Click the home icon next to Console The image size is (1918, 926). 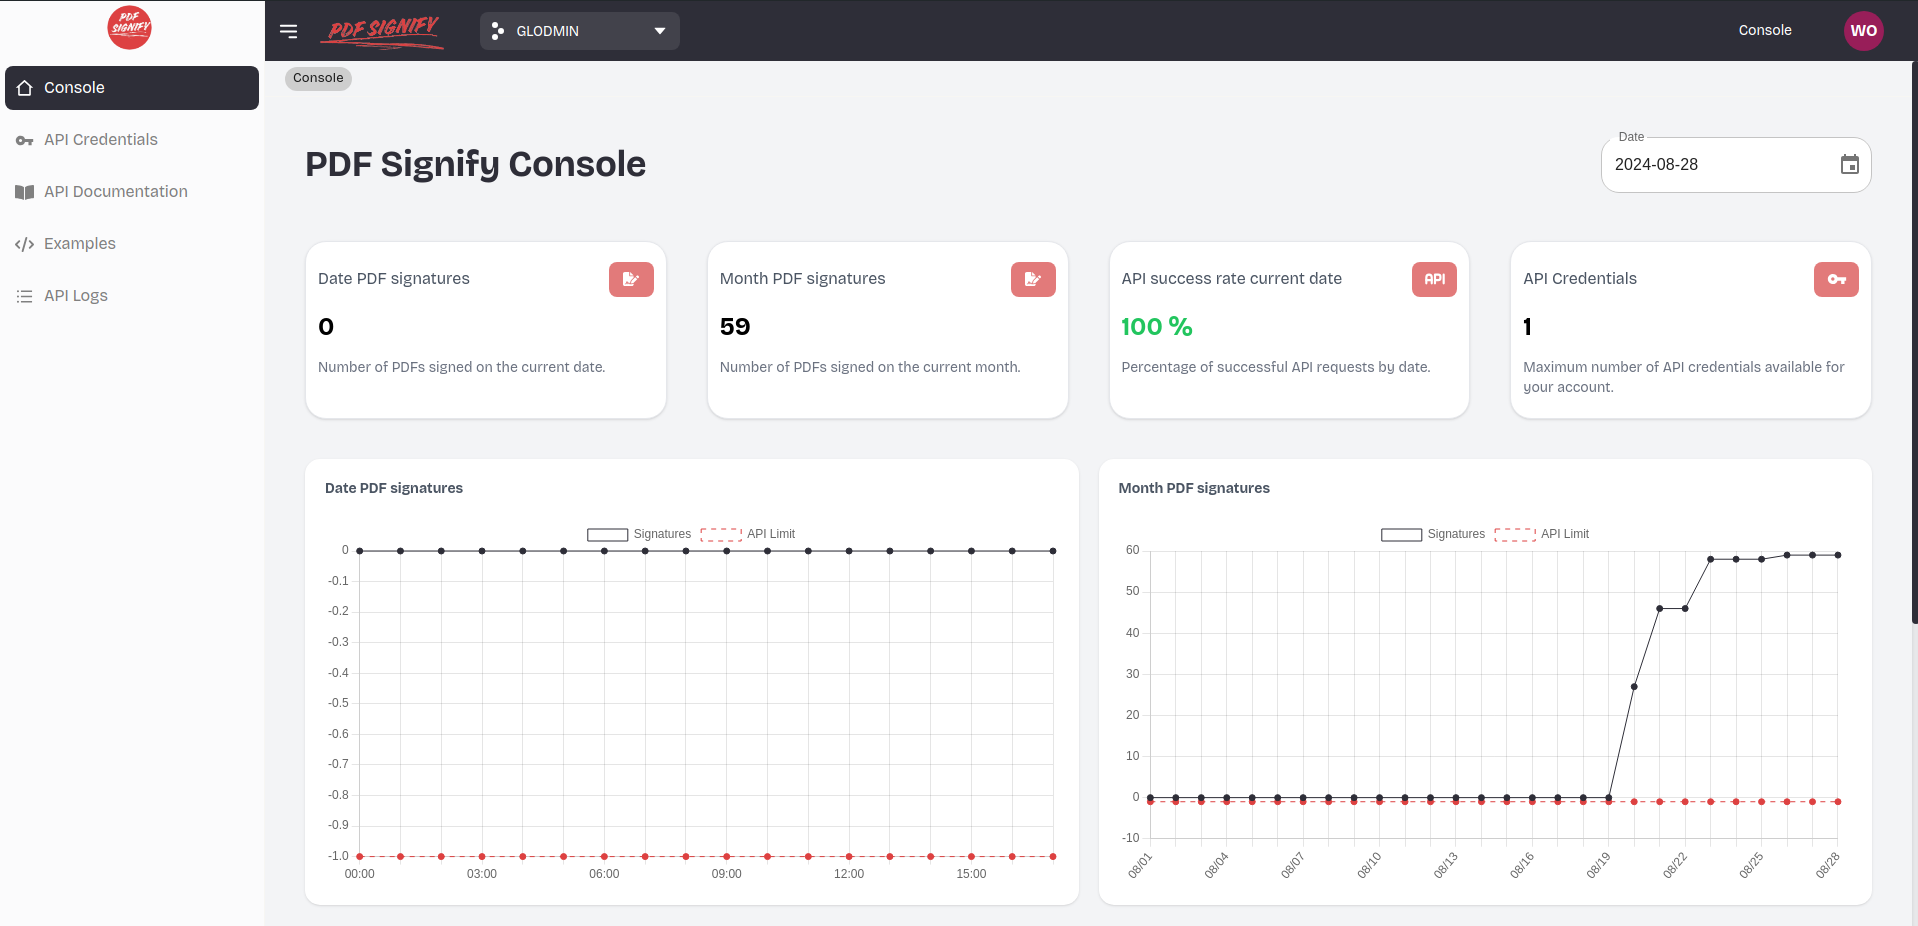pos(25,88)
